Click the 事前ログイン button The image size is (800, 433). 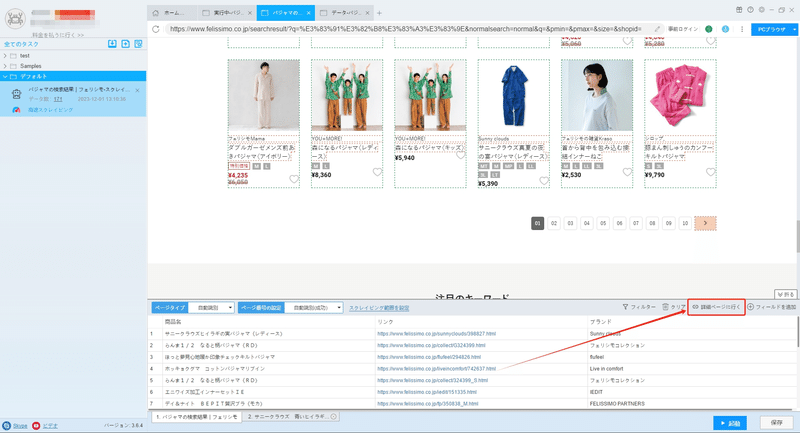click(x=683, y=29)
